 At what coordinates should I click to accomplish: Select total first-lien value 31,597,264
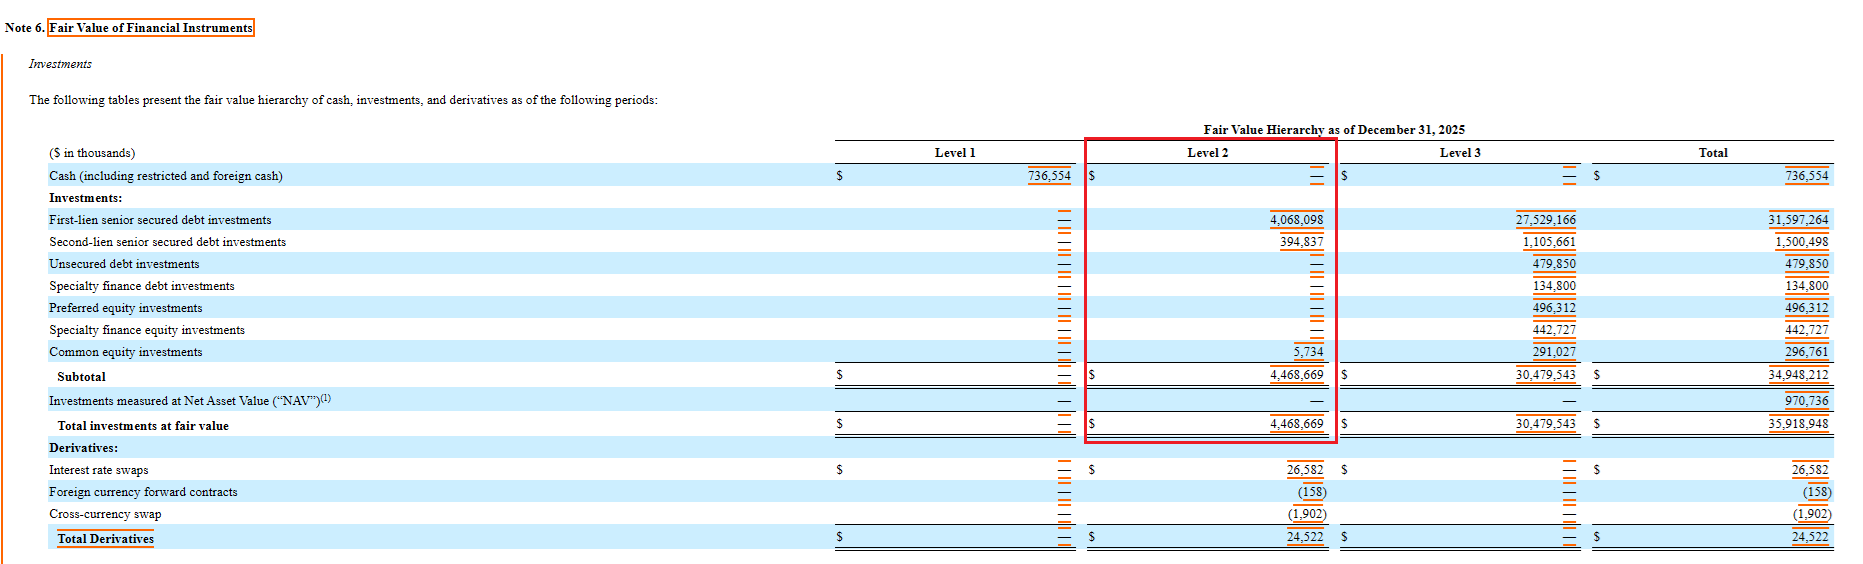pyautogui.click(x=1797, y=220)
